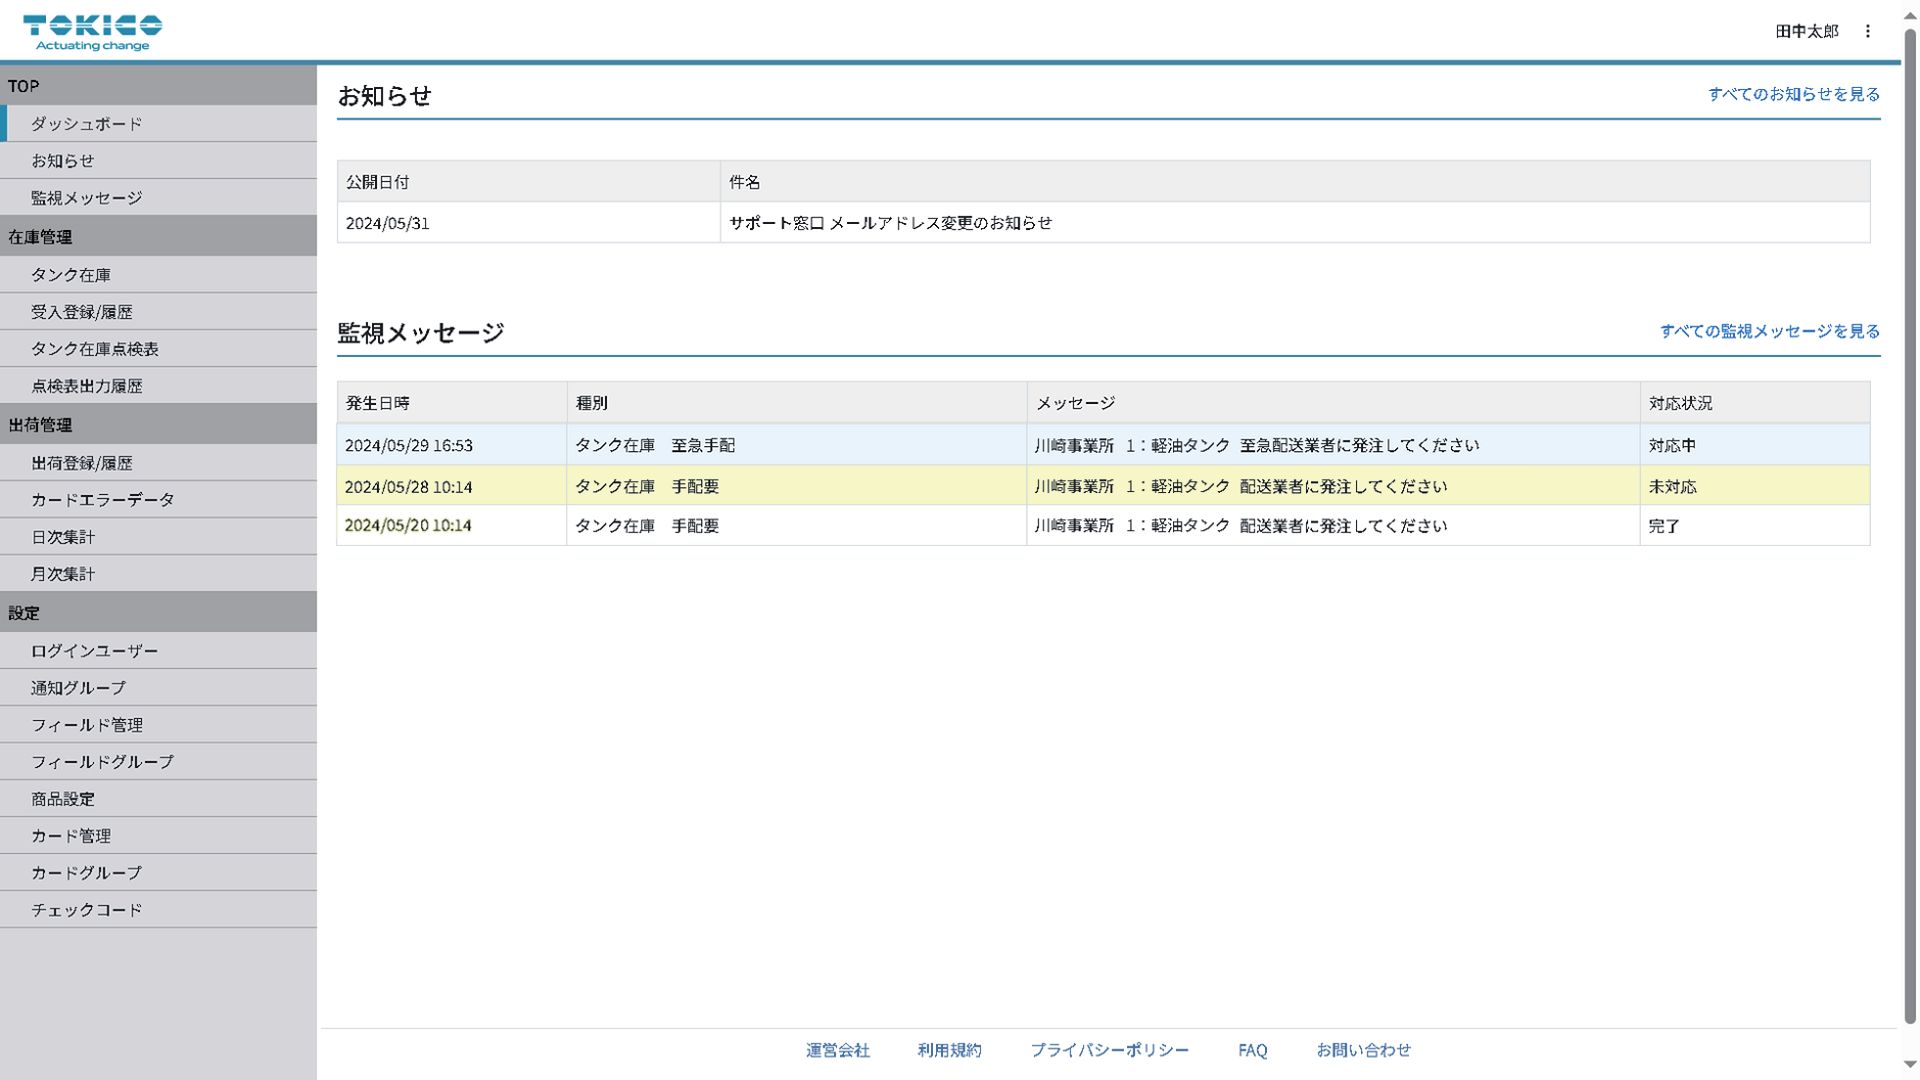Image resolution: width=1920 pixels, height=1080 pixels.
Task: Open すべてのお知らせを見る link
Action: click(x=1793, y=94)
